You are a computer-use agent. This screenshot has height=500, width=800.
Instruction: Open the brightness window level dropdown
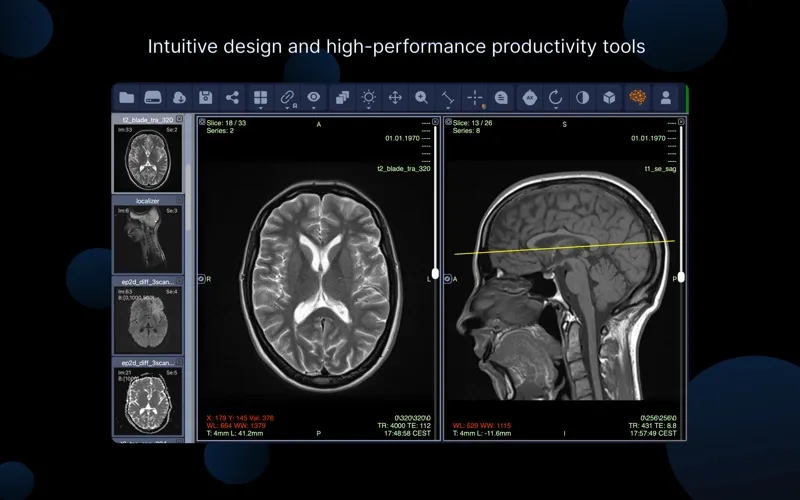(368, 99)
